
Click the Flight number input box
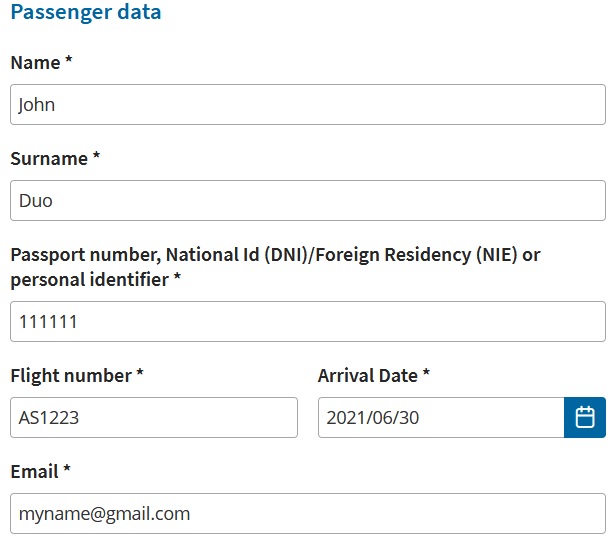point(154,417)
